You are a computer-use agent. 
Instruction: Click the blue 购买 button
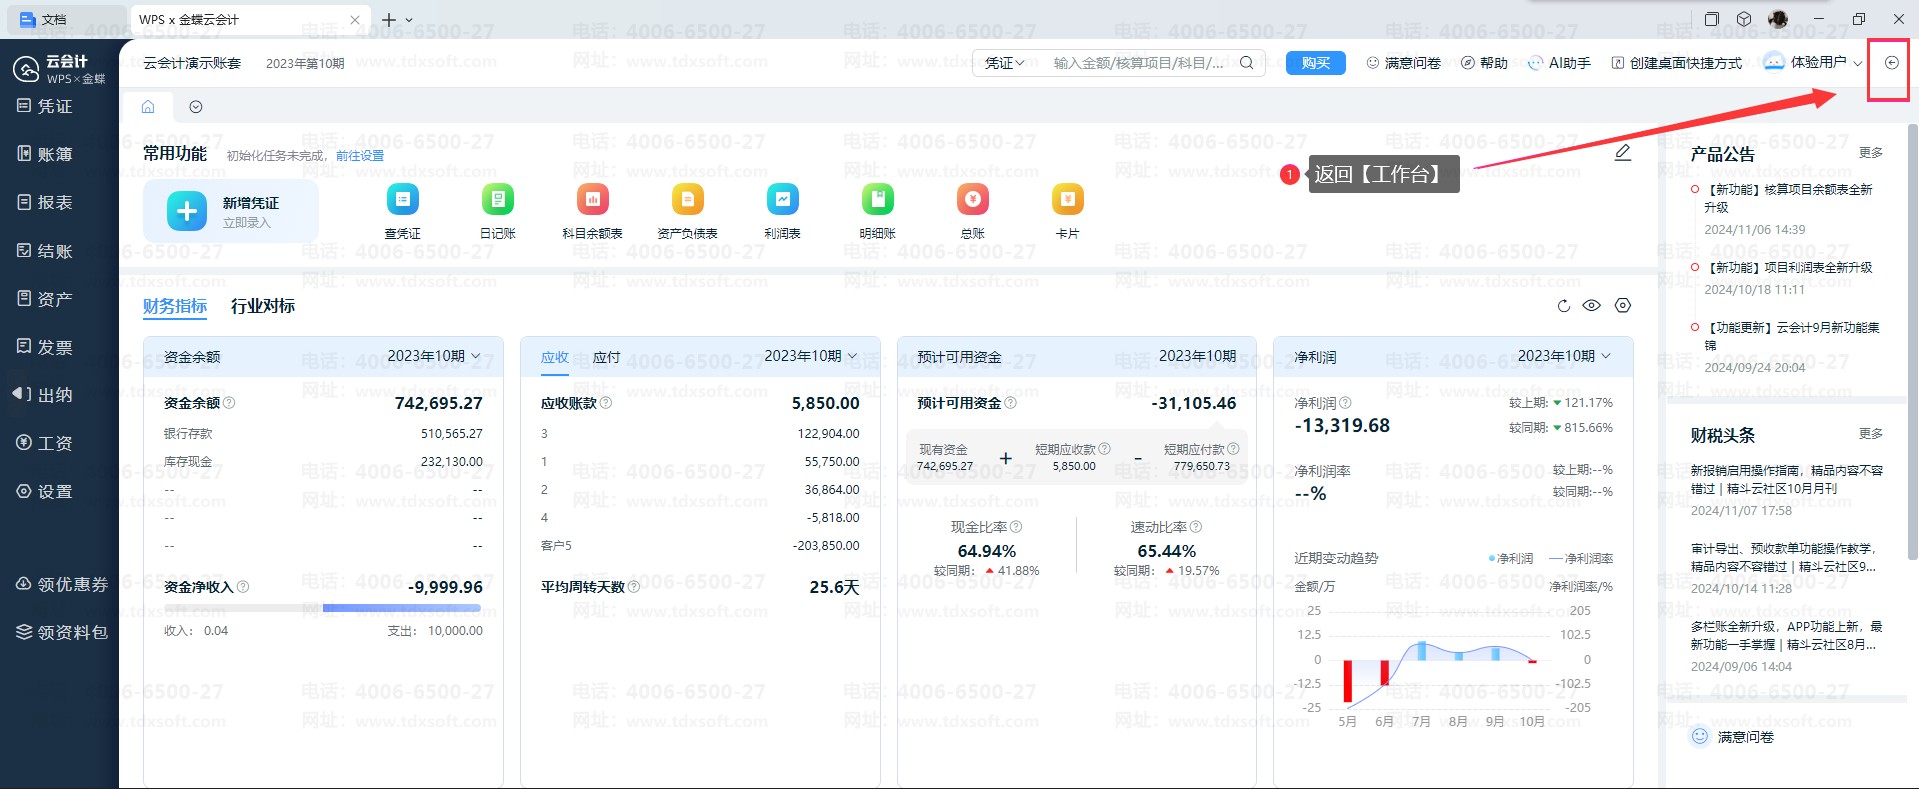(x=1315, y=63)
